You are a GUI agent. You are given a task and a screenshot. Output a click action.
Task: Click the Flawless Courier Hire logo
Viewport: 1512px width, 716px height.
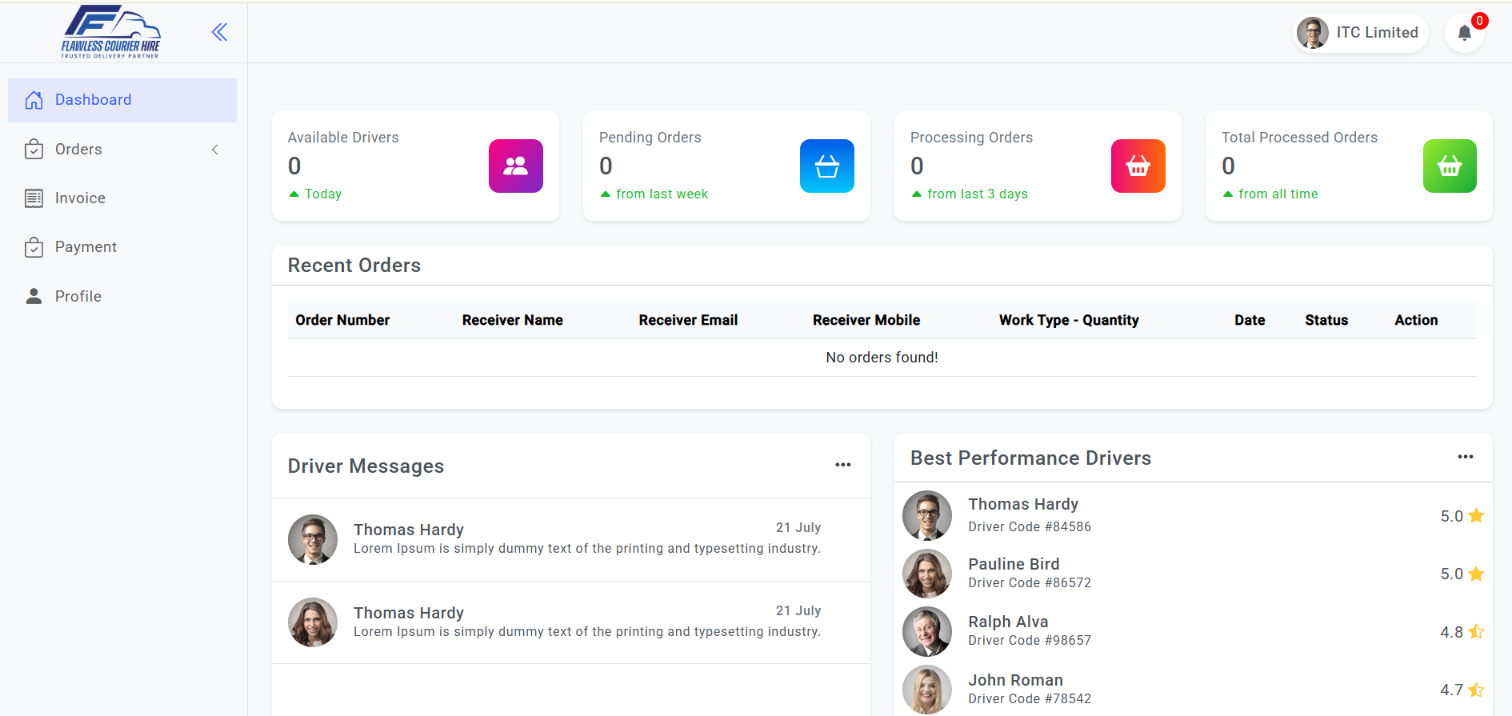click(110, 32)
